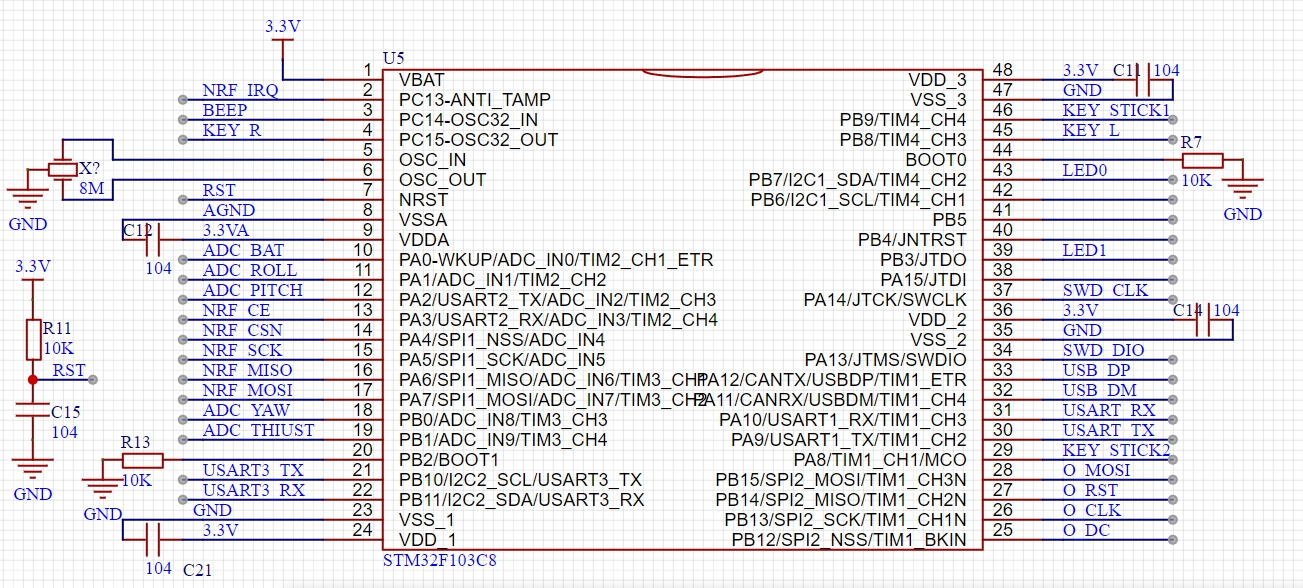Select the O_RST net label
The image size is (1303, 588).
coord(1090,490)
